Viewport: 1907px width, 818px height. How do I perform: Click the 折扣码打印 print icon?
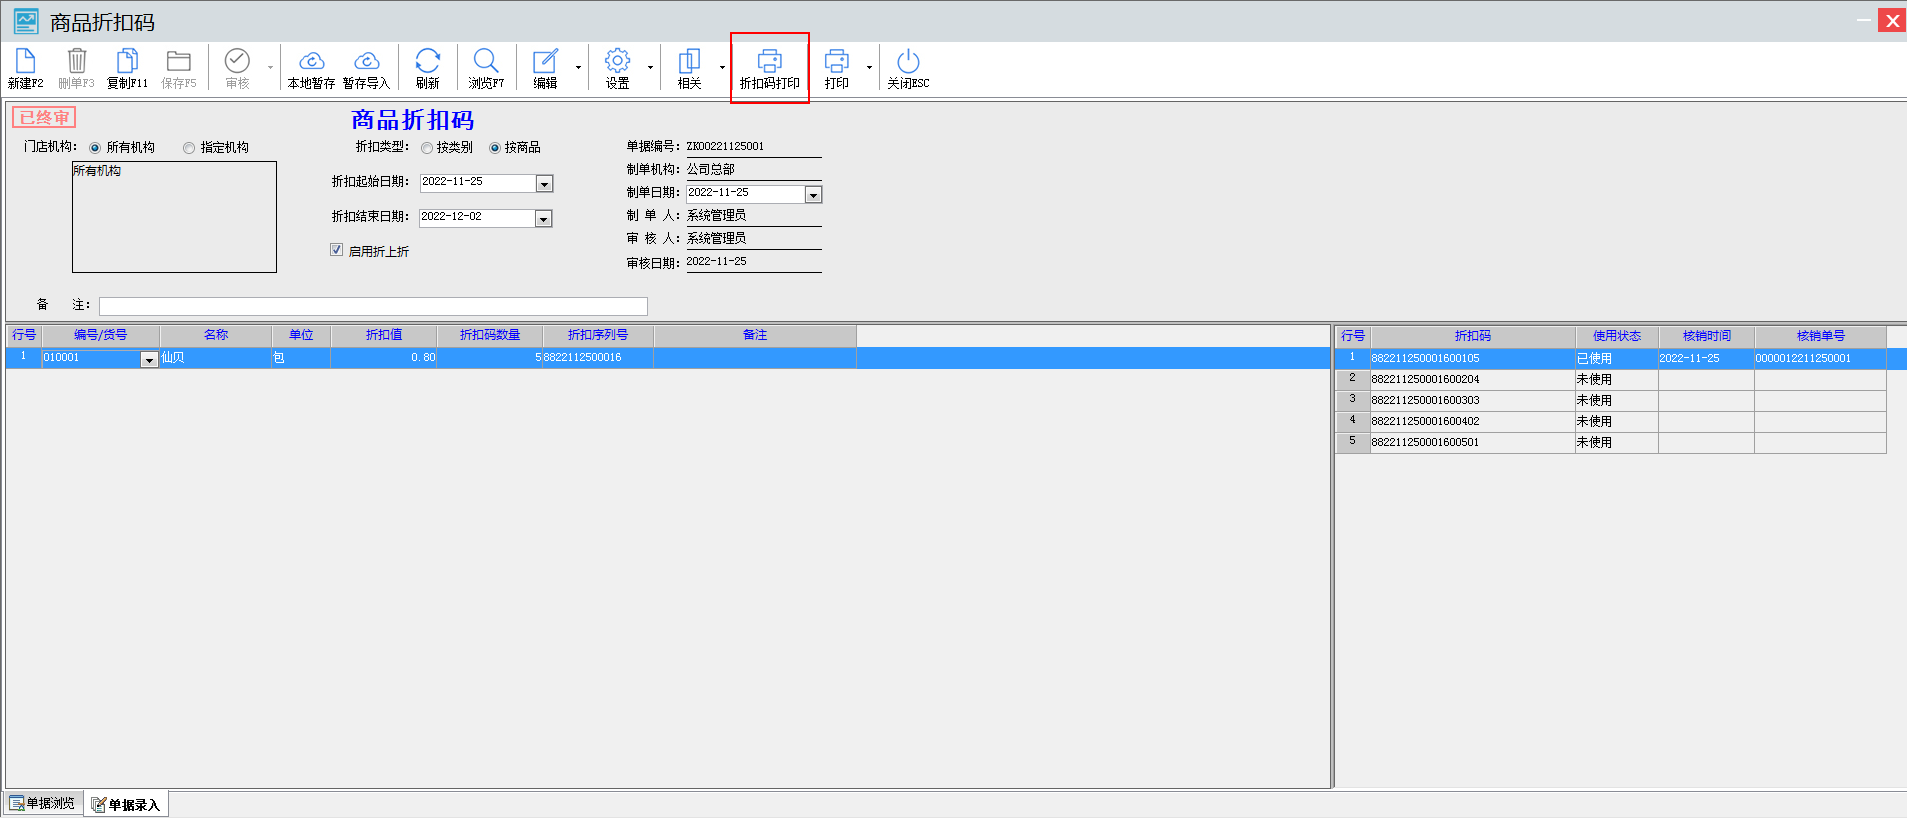click(x=769, y=62)
